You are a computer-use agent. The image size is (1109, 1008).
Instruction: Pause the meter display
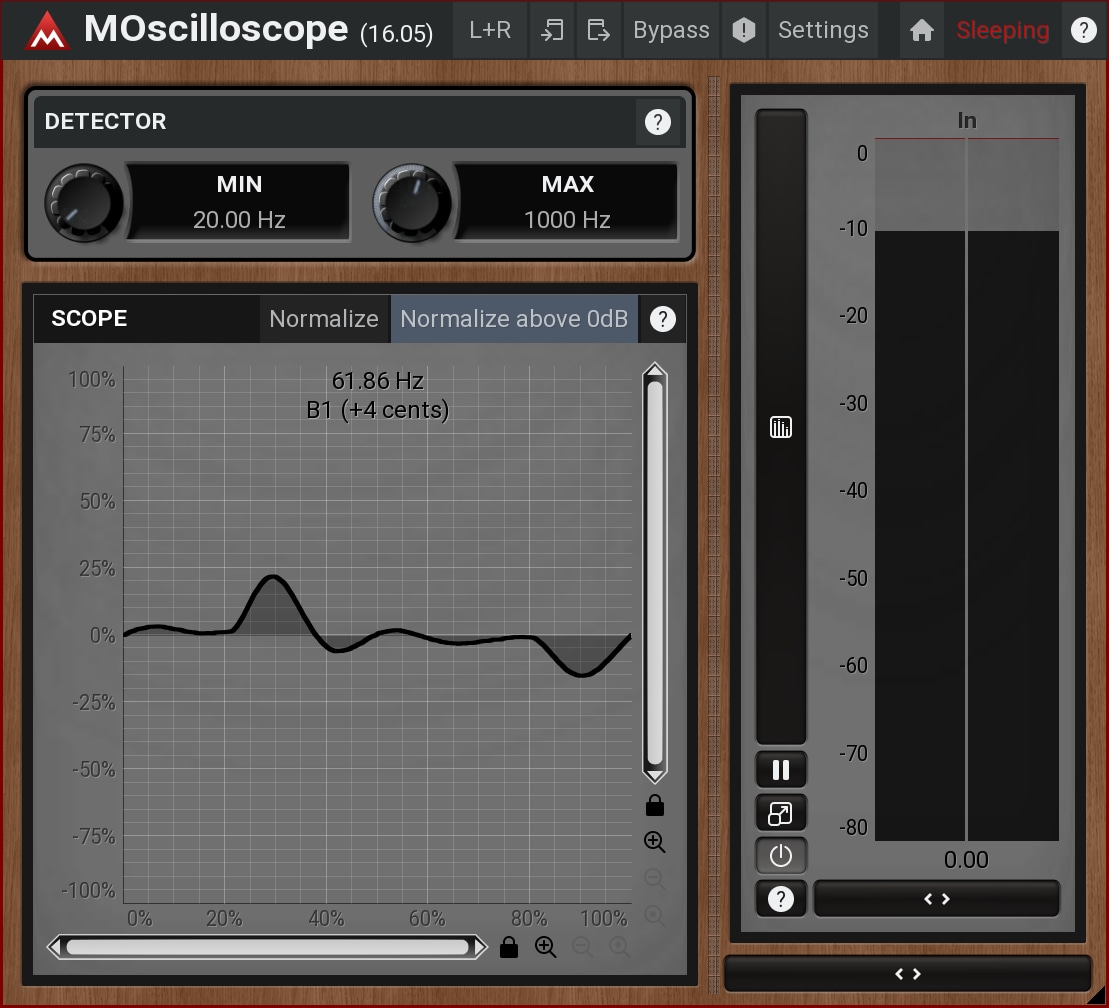tap(781, 770)
